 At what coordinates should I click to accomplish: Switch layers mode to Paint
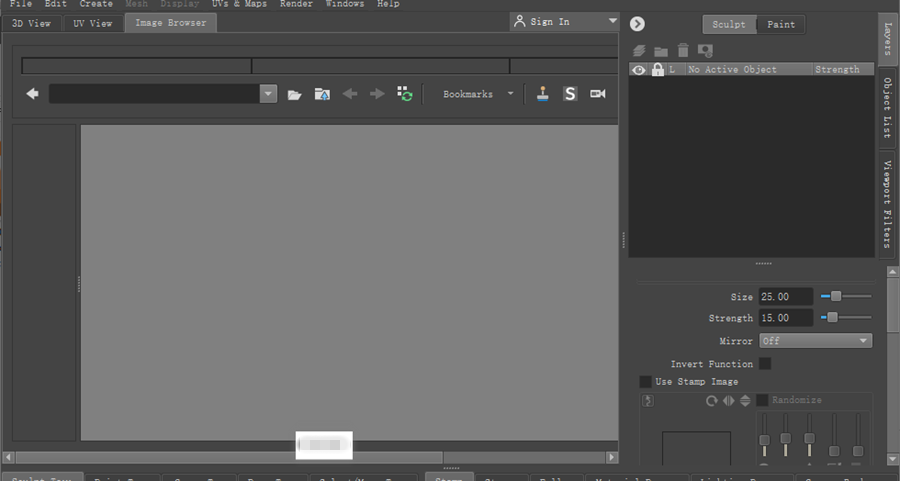(x=781, y=24)
